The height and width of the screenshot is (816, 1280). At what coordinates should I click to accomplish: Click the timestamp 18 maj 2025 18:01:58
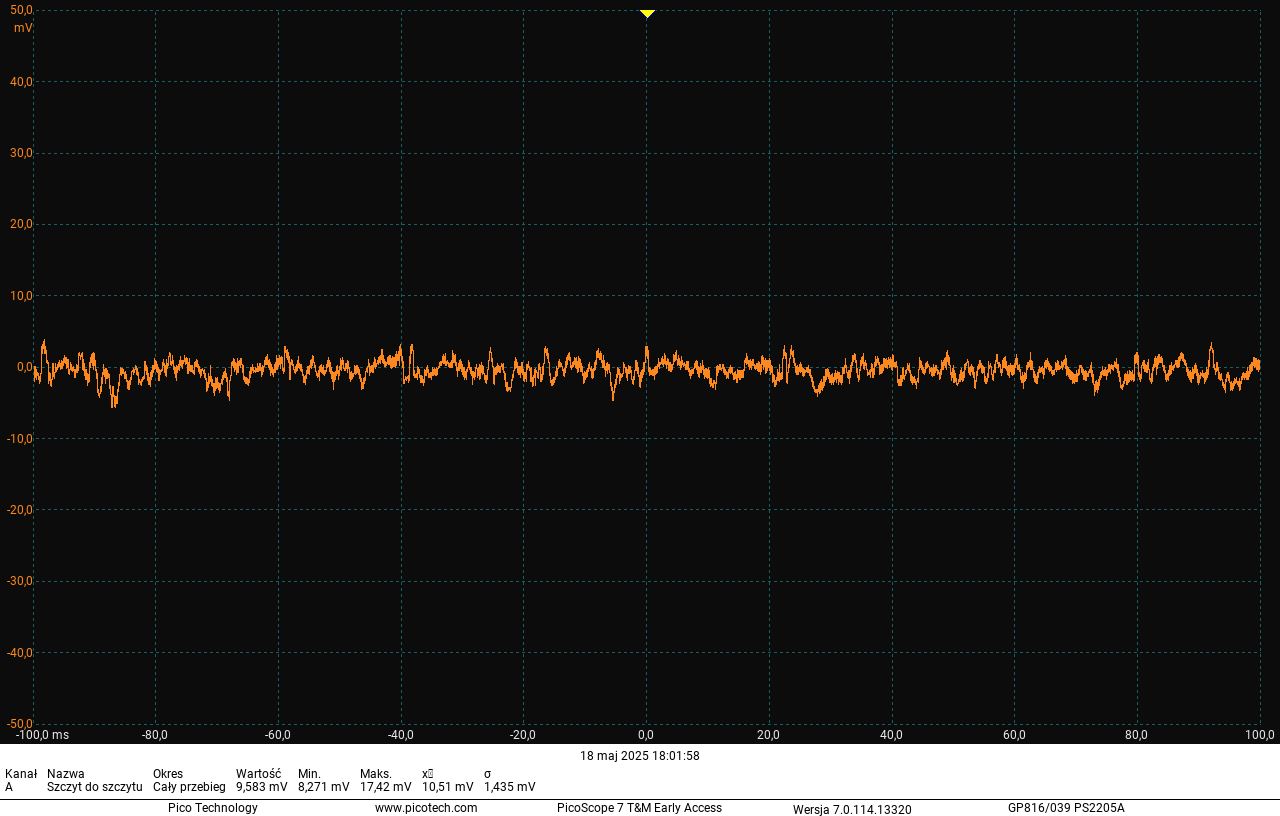click(640, 756)
